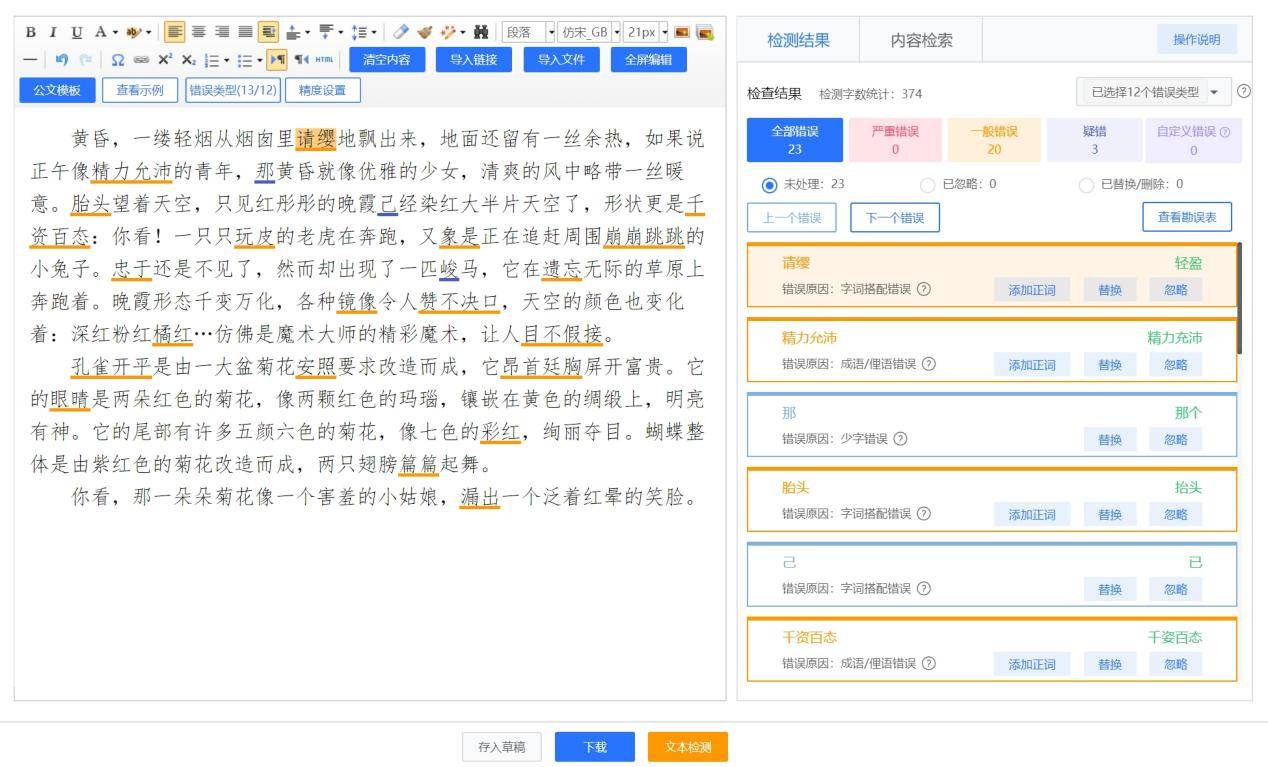The image size is (1268, 767).
Task: Click the highlighted word 请缨 in the text
Action: click(317, 138)
